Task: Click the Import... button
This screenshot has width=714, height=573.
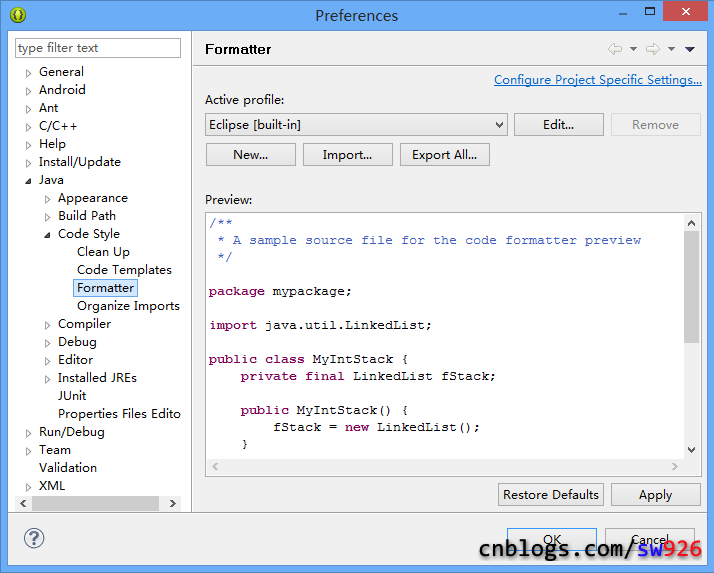Action: pyautogui.click(x=347, y=155)
